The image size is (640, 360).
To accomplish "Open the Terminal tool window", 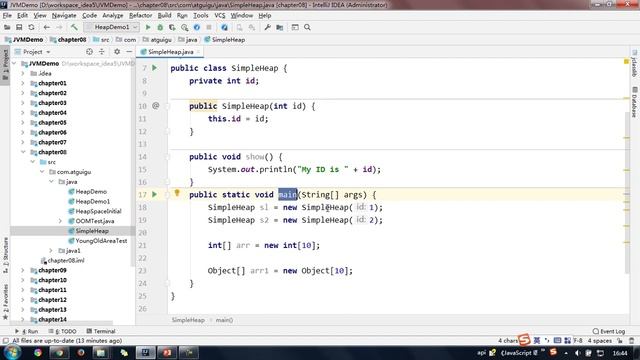I will tap(101, 331).
